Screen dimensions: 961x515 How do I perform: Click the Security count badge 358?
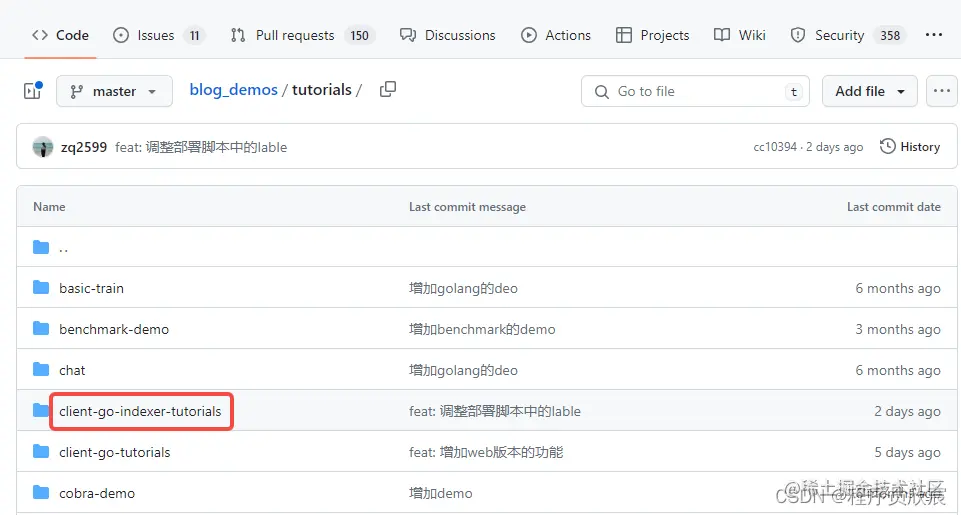(890, 36)
